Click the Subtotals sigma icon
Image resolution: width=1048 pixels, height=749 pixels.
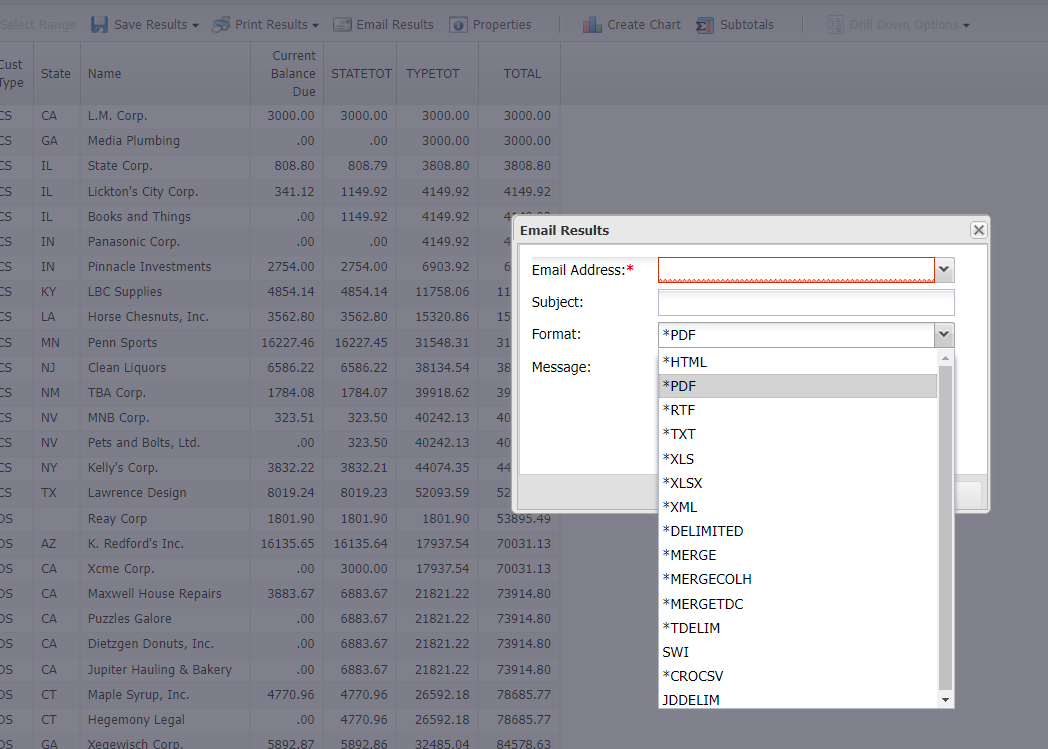pos(704,25)
